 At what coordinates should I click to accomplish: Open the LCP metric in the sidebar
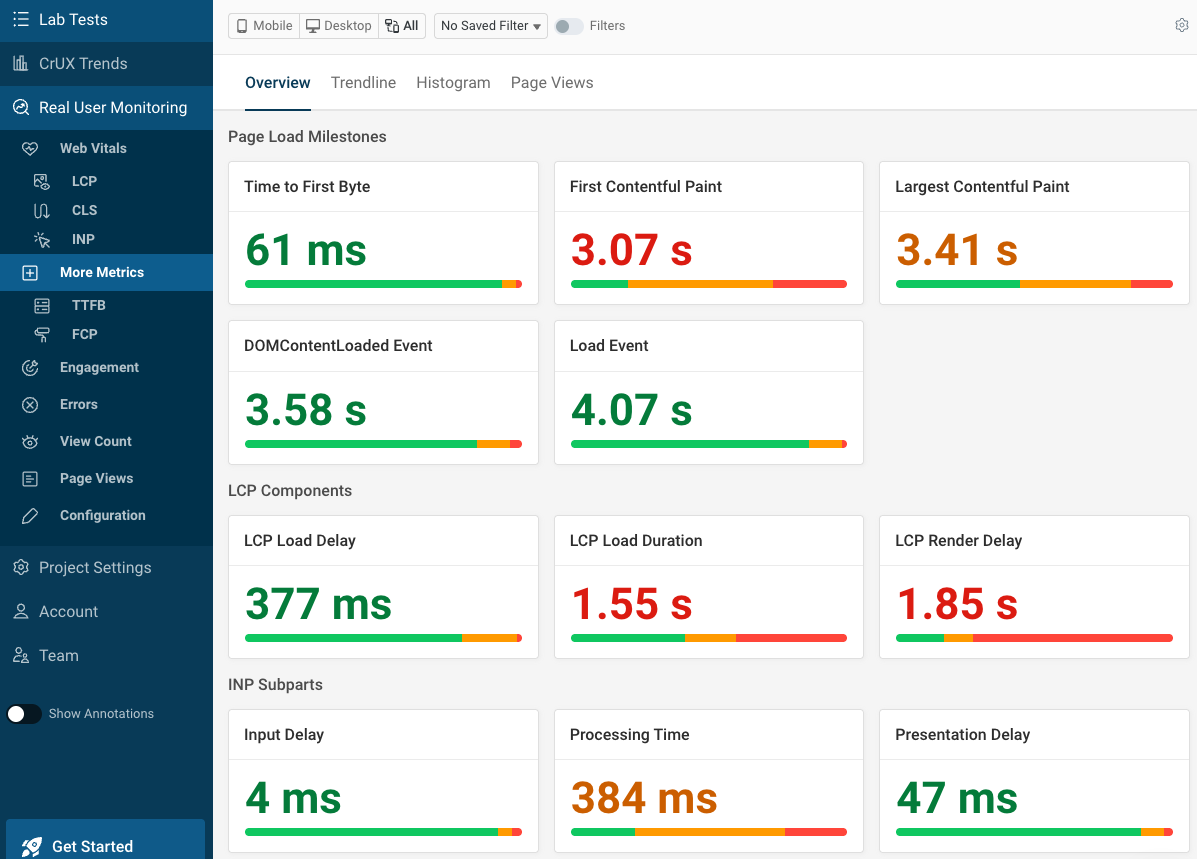(84, 181)
